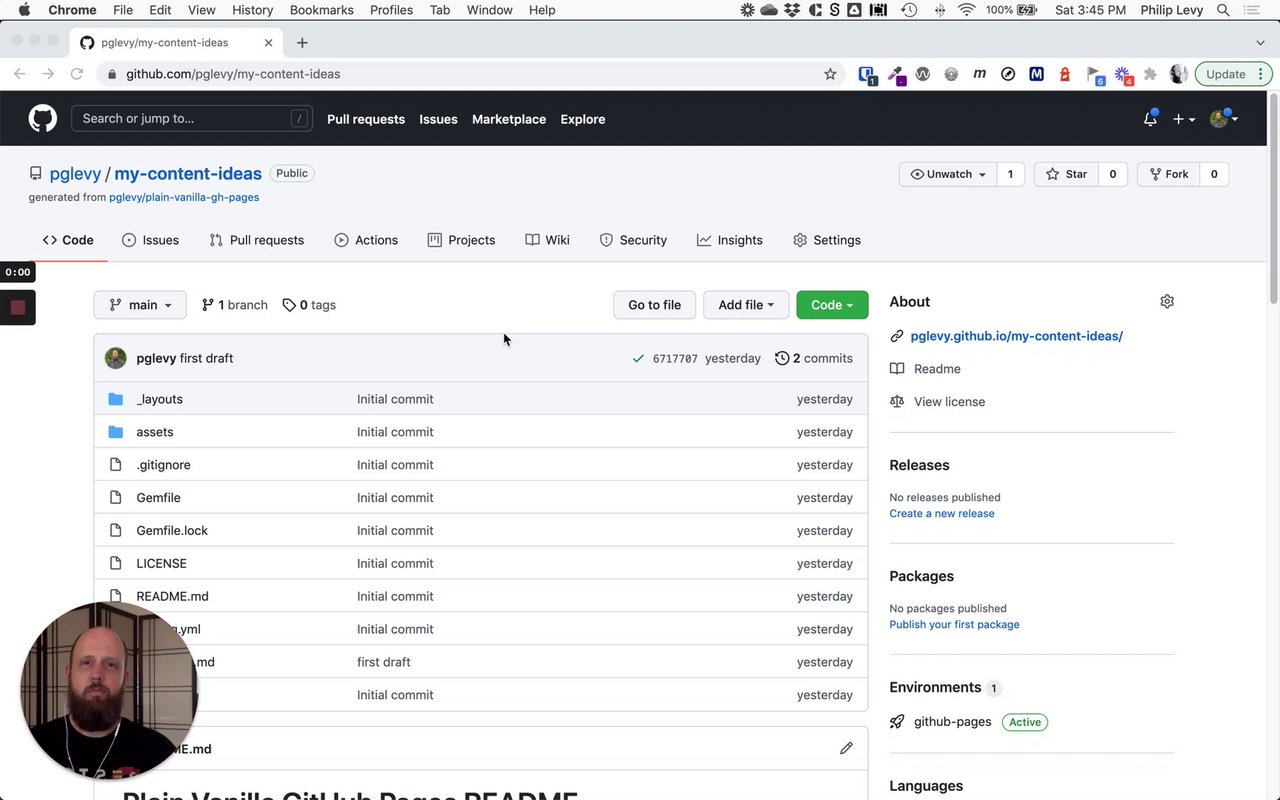Open the .gitignore file
The image size is (1280, 800).
coord(163,465)
